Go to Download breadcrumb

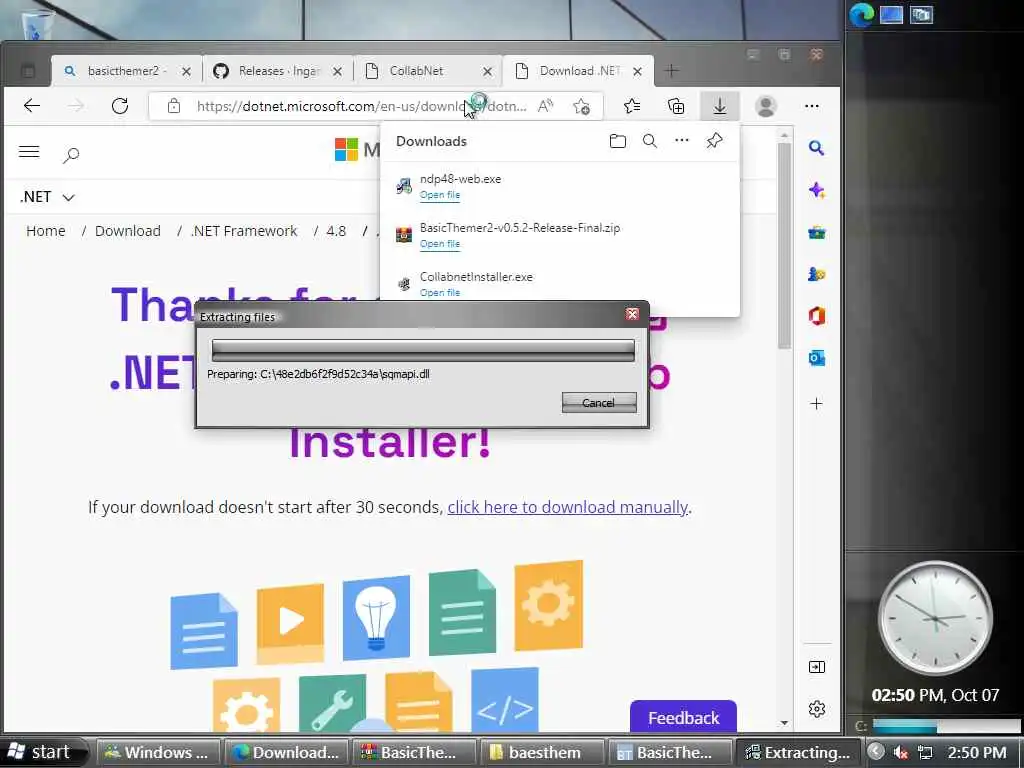tap(127, 231)
